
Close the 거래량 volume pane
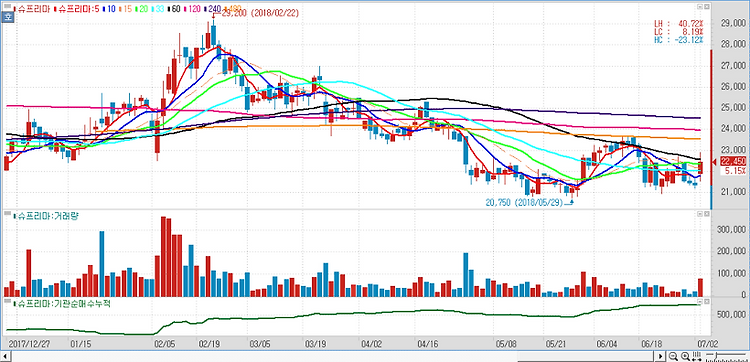pyautogui.click(x=706, y=214)
